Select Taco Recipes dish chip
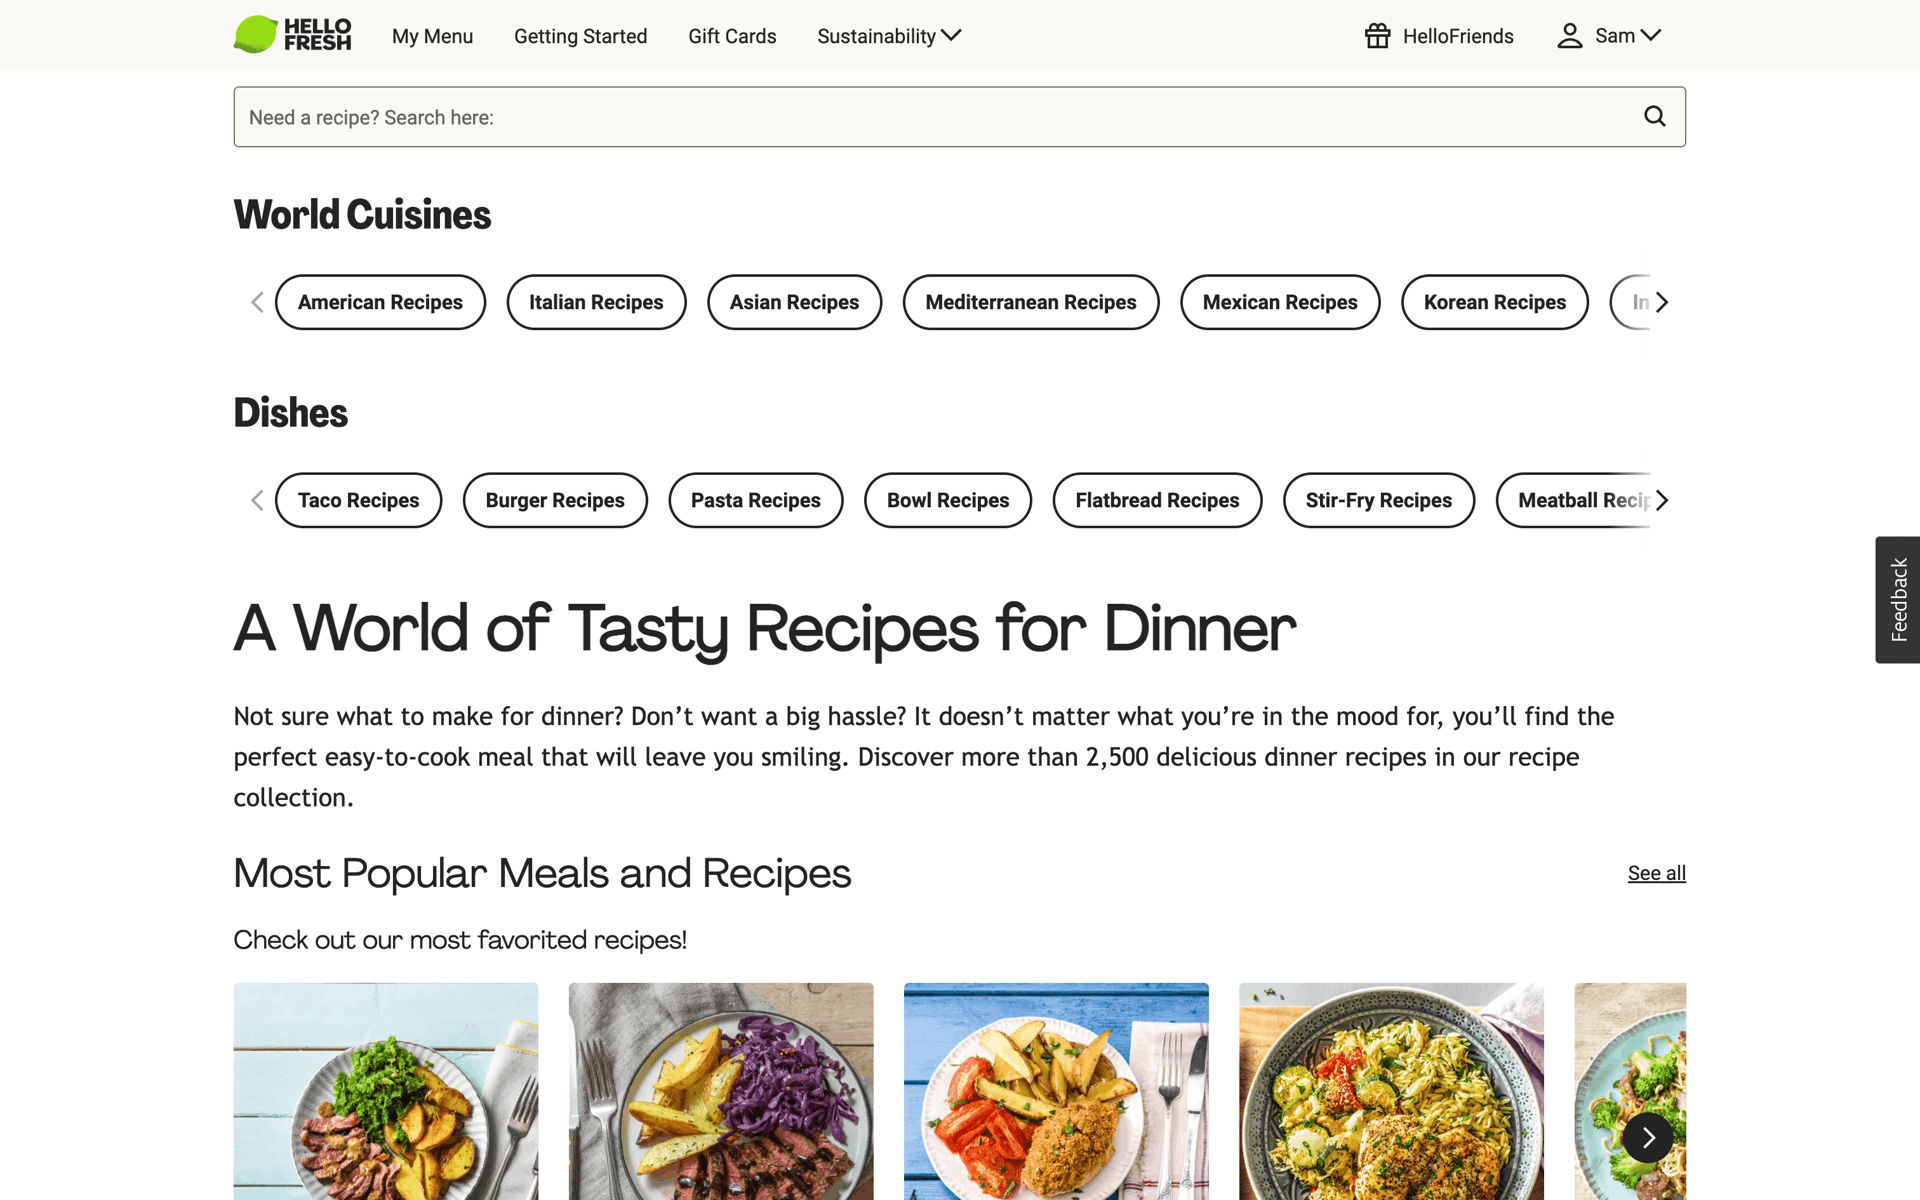Image resolution: width=1920 pixels, height=1200 pixels. [358, 500]
